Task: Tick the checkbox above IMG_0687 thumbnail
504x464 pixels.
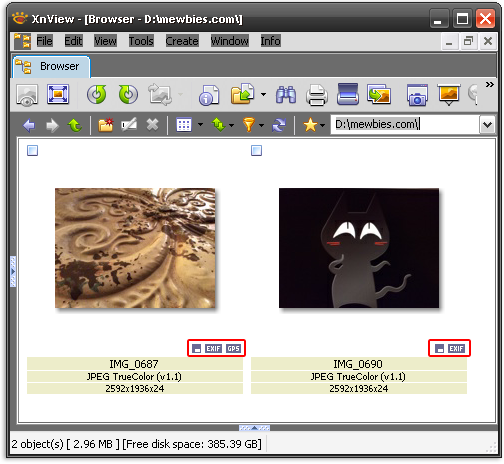Action: click(32, 151)
